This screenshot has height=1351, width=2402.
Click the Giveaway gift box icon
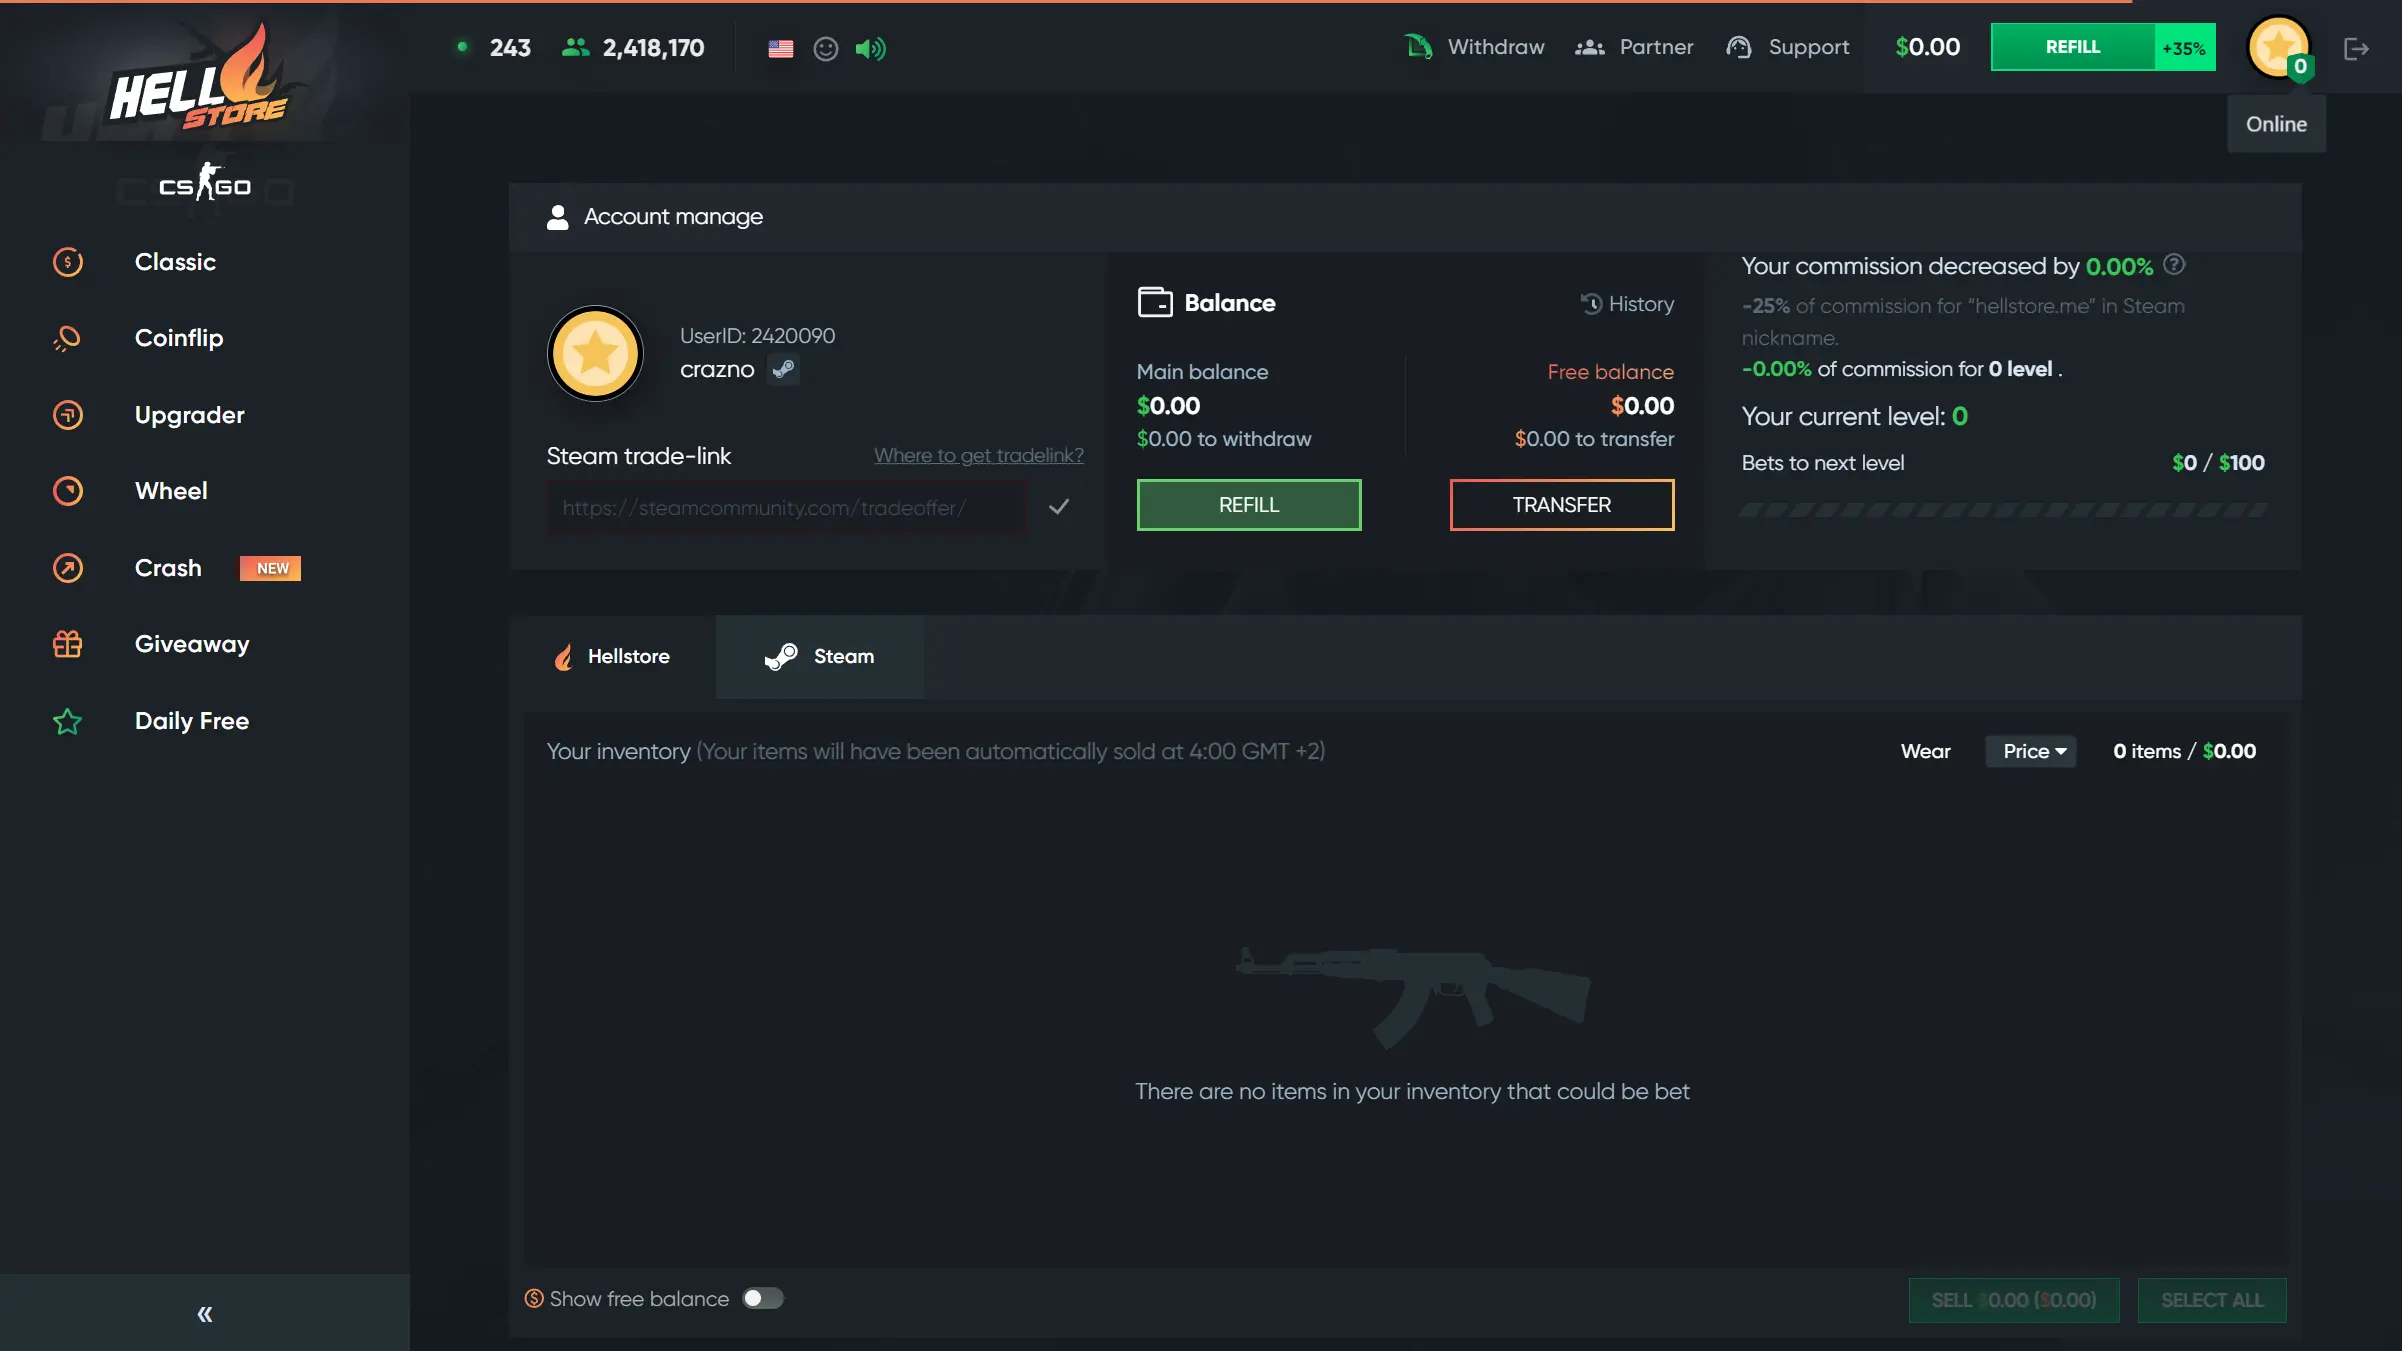67,644
